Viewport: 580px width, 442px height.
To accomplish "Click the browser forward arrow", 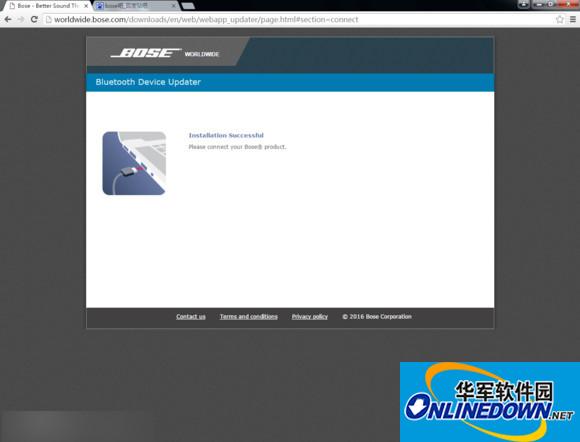I will (21, 19).
